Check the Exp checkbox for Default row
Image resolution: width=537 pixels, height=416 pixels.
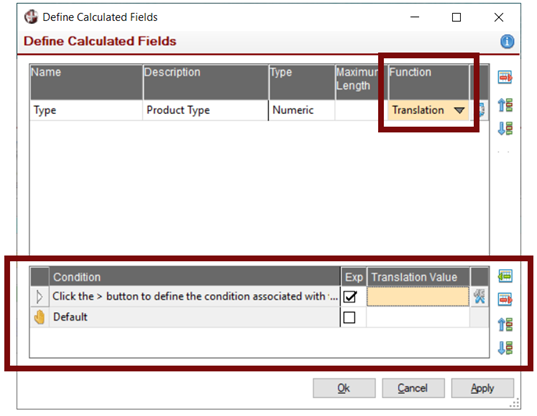coord(349,317)
